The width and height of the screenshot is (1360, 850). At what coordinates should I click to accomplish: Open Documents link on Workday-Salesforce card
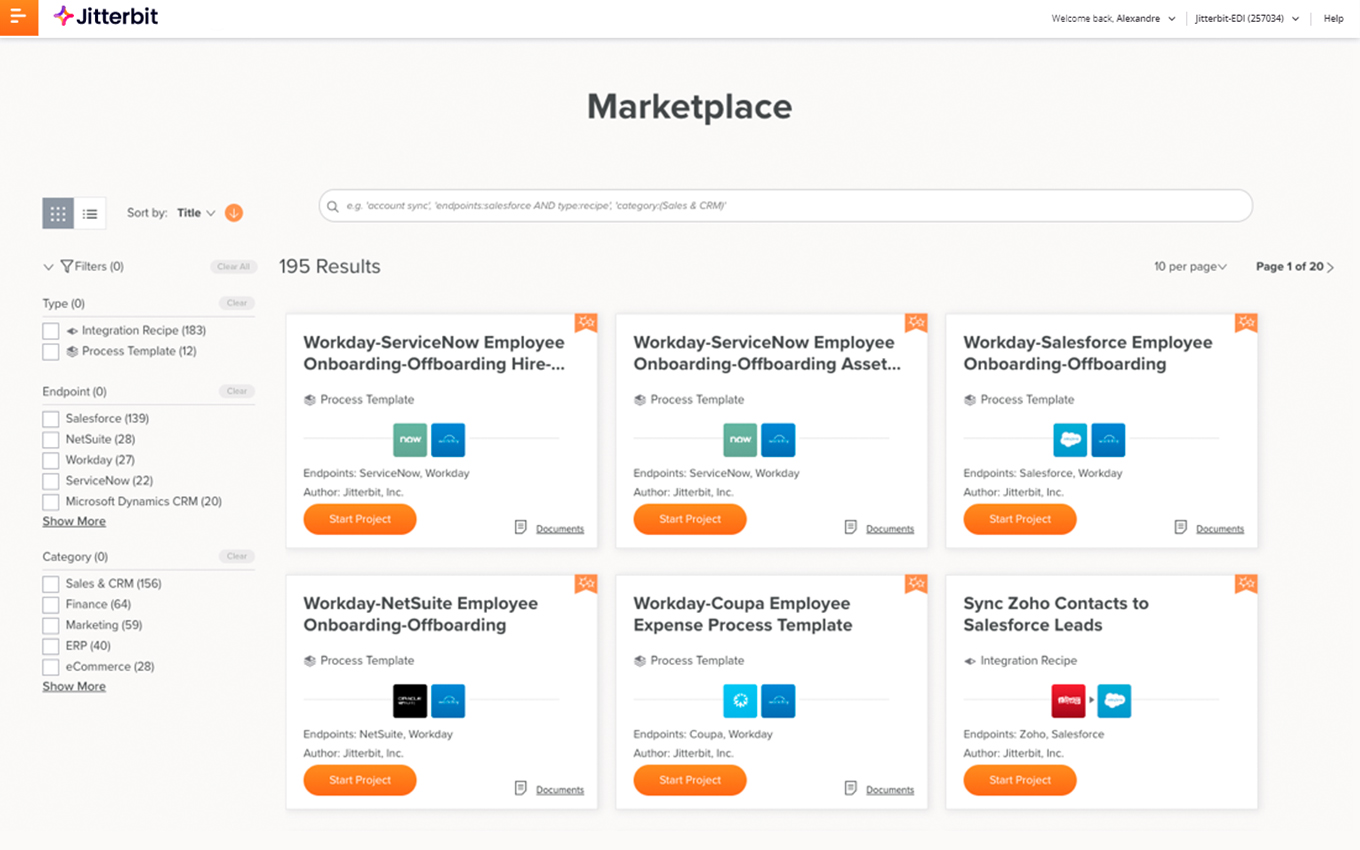click(1220, 529)
